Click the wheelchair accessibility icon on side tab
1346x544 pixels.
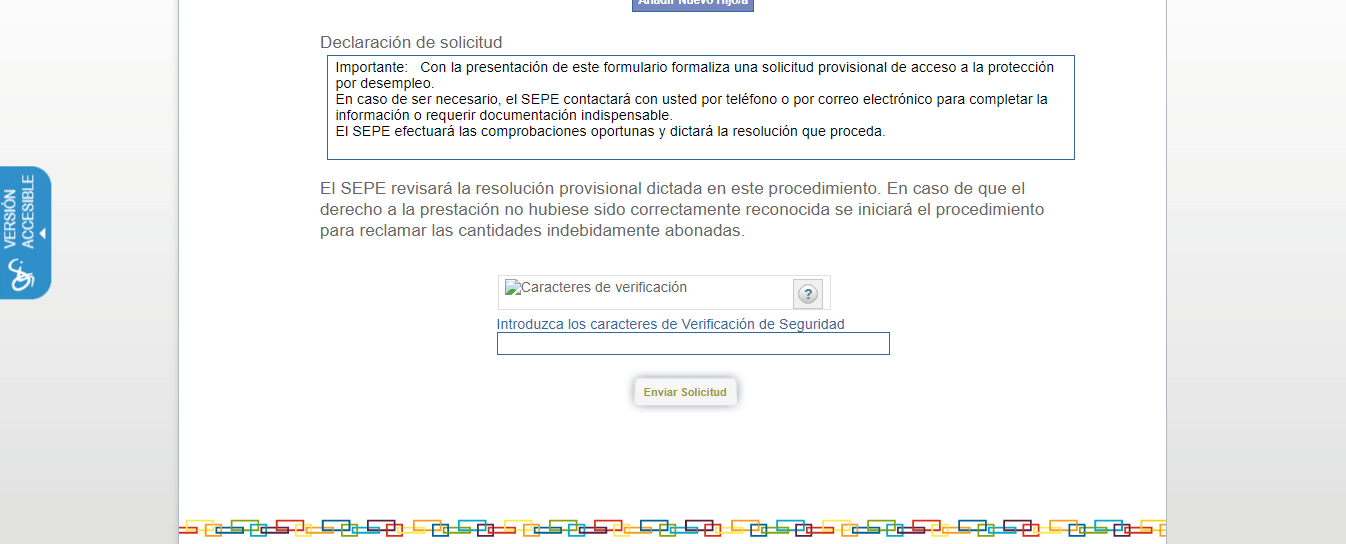click(20, 275)
